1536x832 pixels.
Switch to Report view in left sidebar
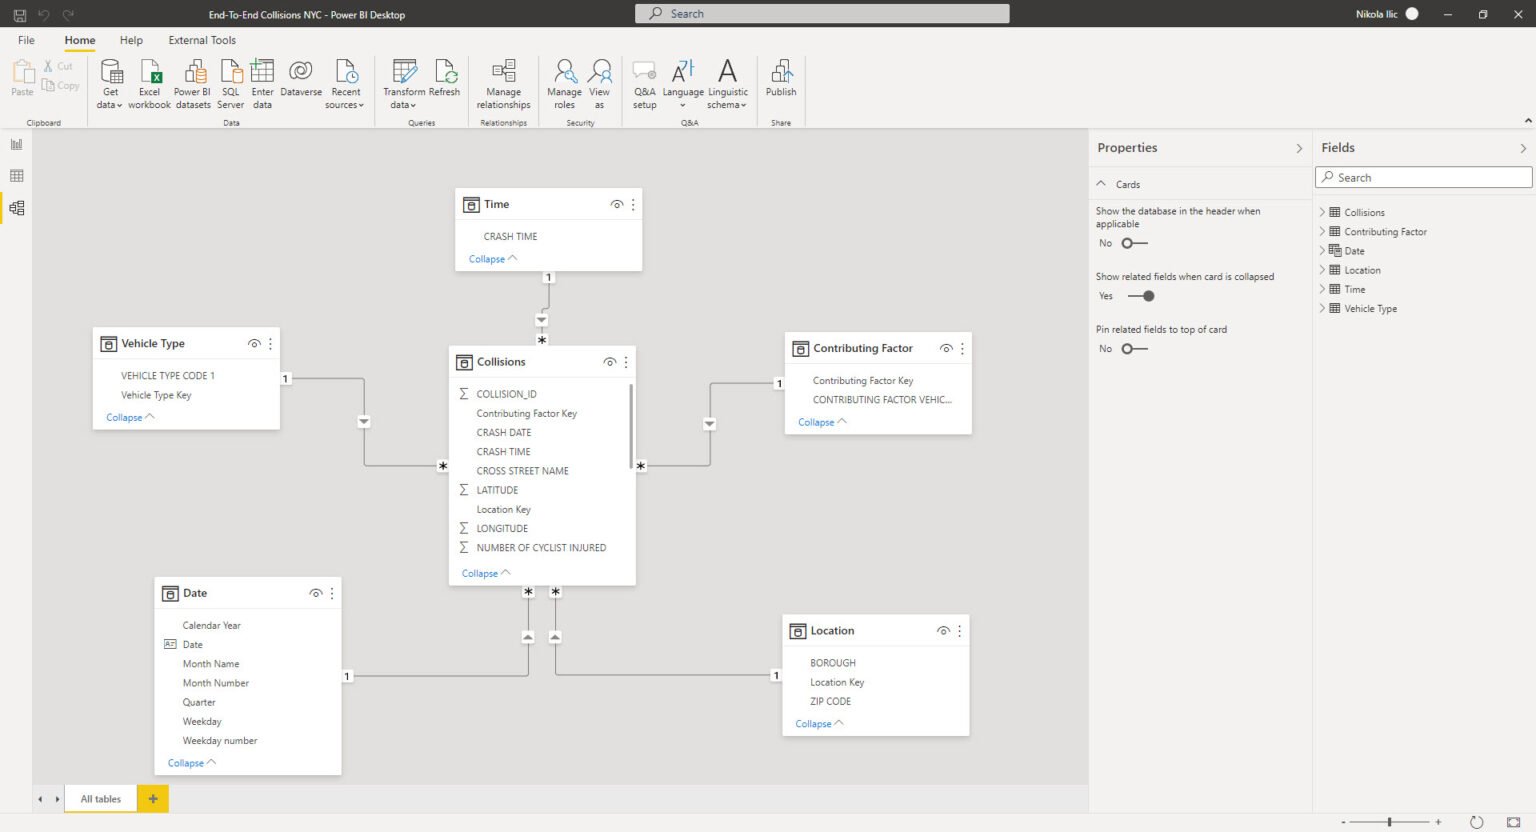[x=16, y=144]
